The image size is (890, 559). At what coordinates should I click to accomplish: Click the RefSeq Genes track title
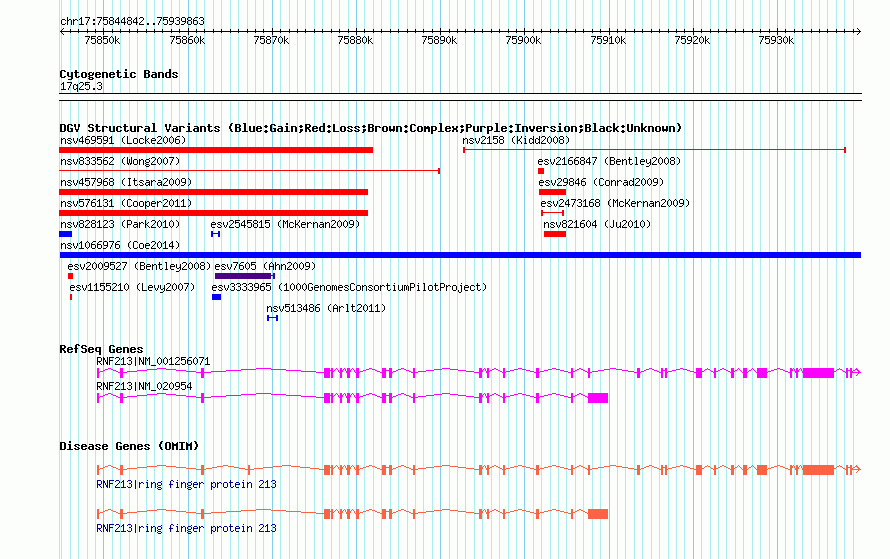click(101, 349)
